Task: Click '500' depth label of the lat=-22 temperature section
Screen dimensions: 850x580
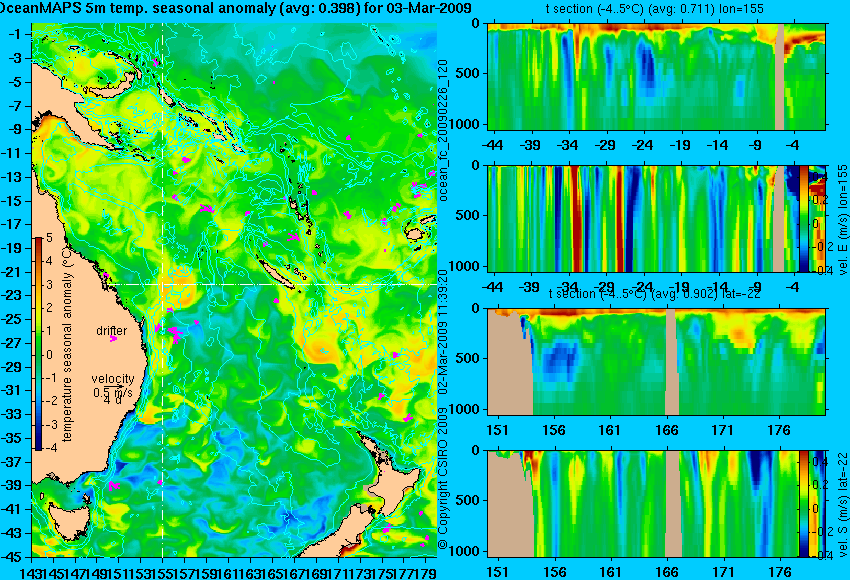Action: click(468, 358)
